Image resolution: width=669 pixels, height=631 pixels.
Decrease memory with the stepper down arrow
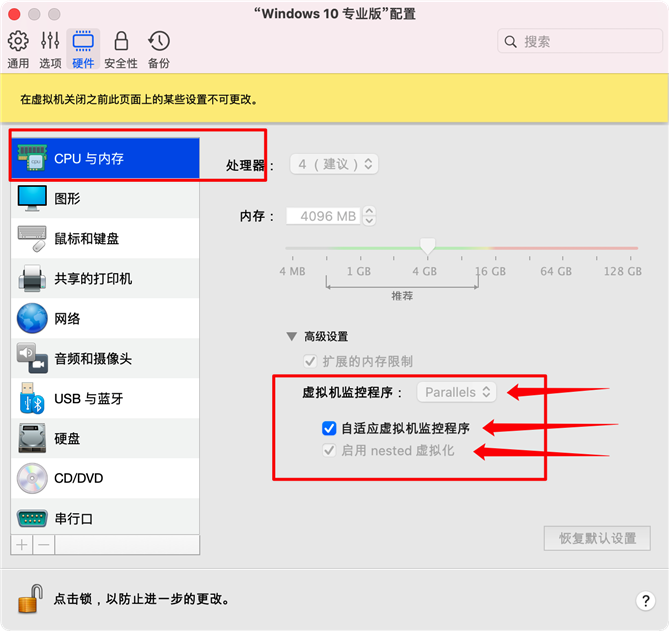[369, 221]
